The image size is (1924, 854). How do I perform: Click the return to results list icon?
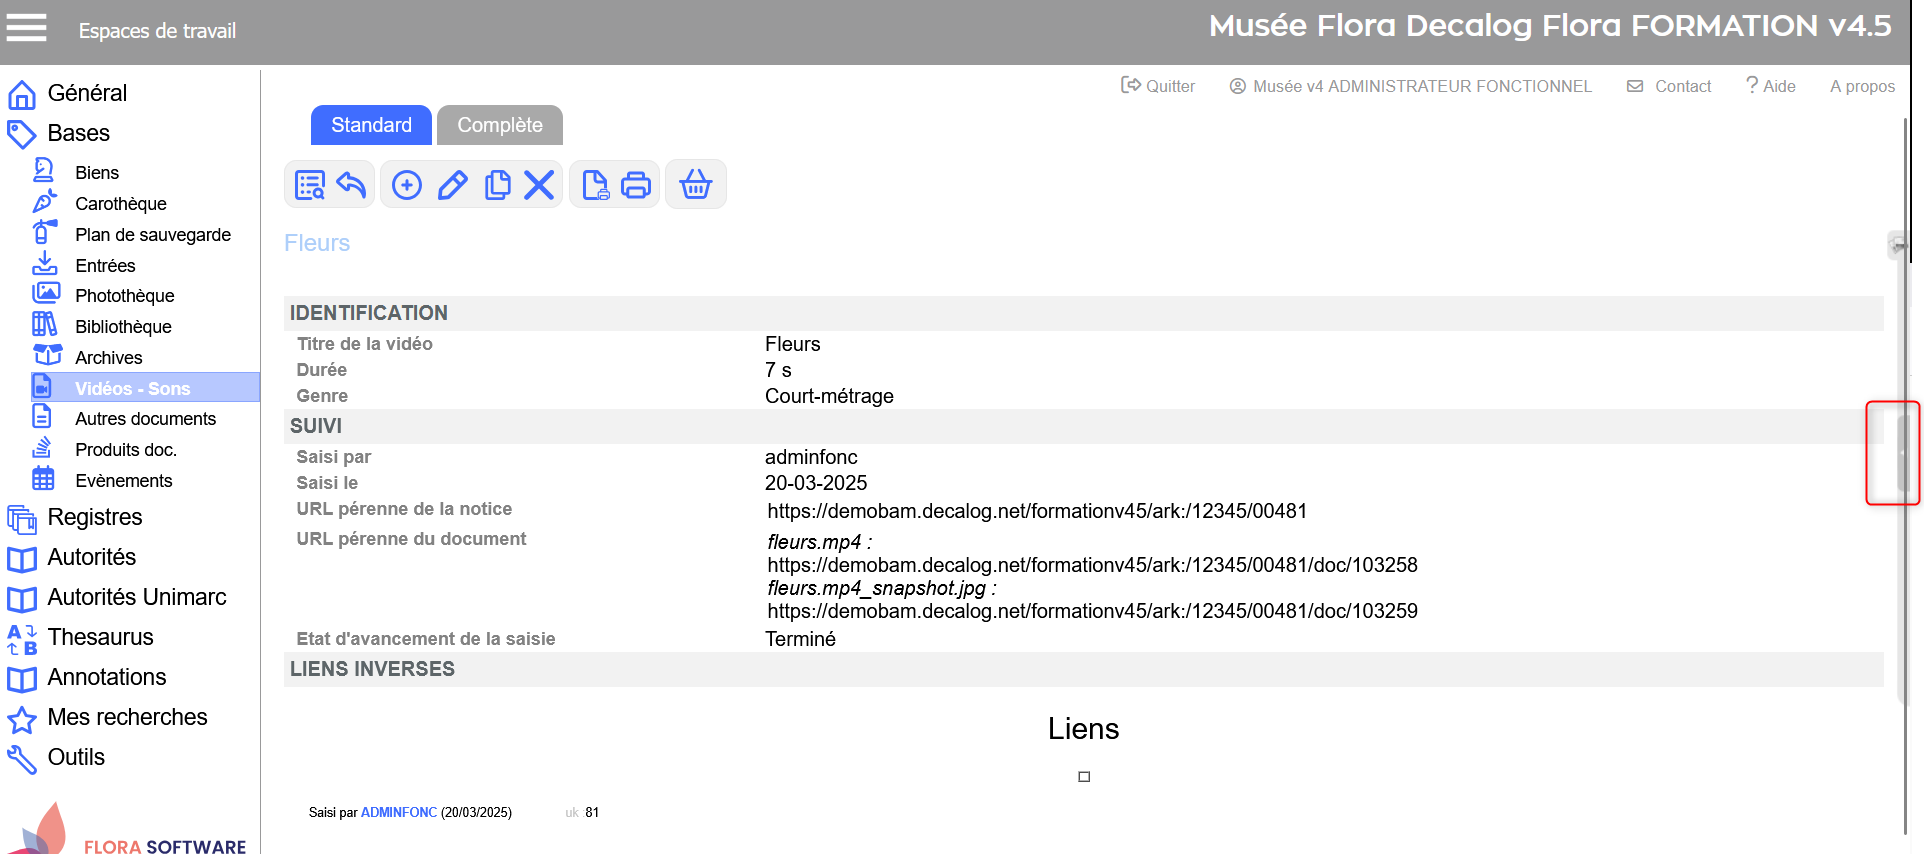310,185
